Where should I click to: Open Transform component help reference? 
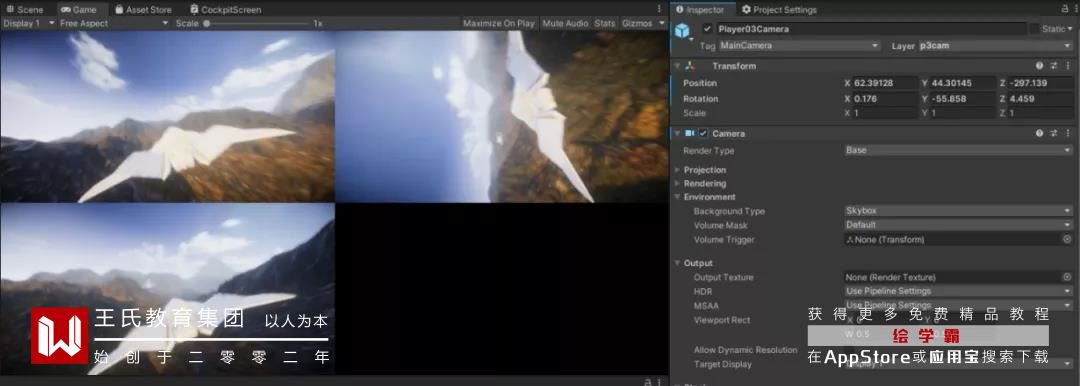[1040, 66]
